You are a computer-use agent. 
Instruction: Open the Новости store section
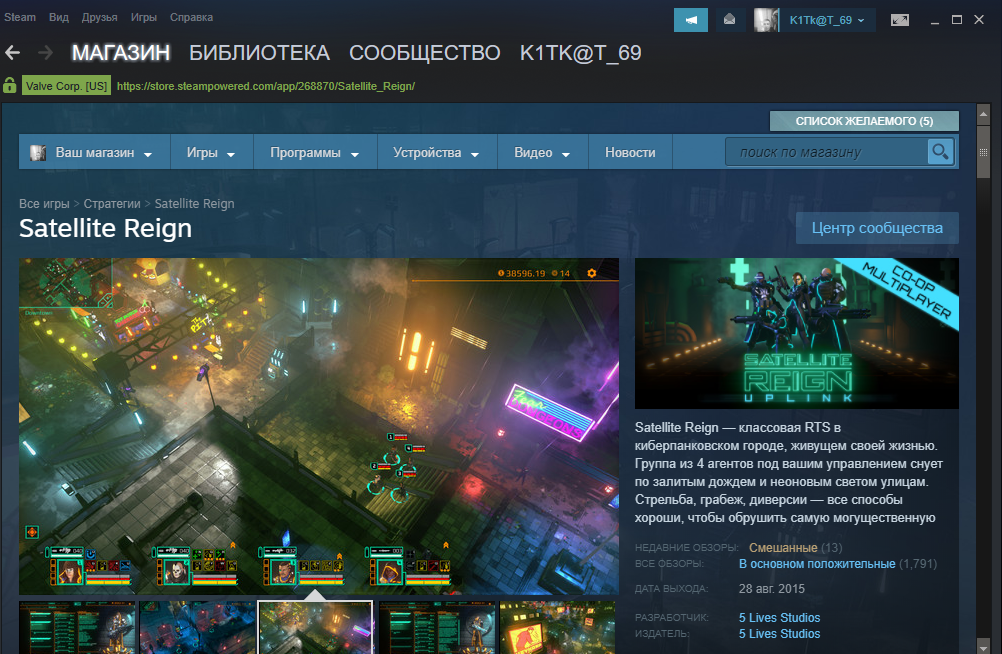630,152
